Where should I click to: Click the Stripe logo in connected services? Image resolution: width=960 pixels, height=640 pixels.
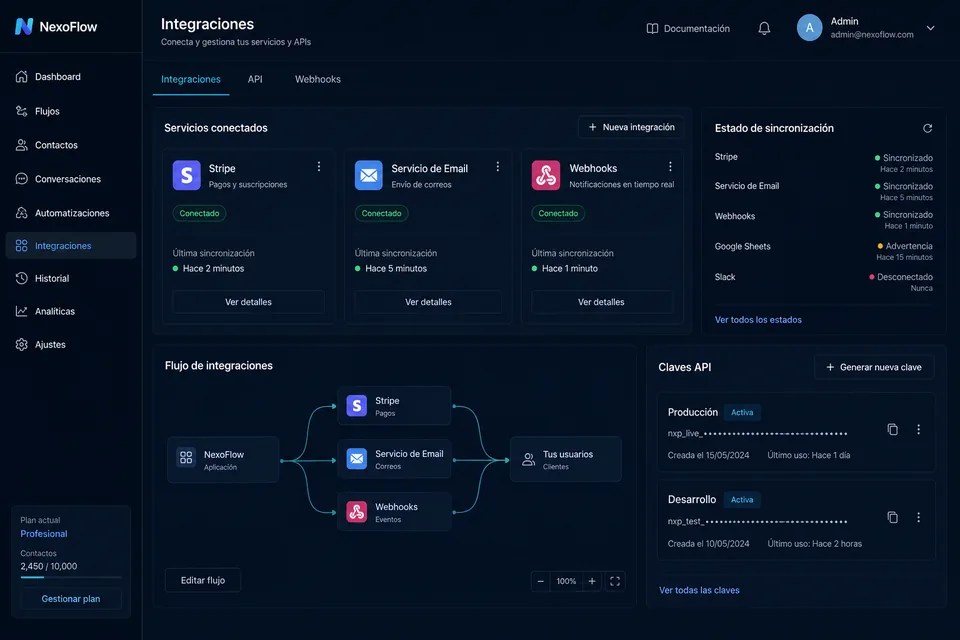187,175
